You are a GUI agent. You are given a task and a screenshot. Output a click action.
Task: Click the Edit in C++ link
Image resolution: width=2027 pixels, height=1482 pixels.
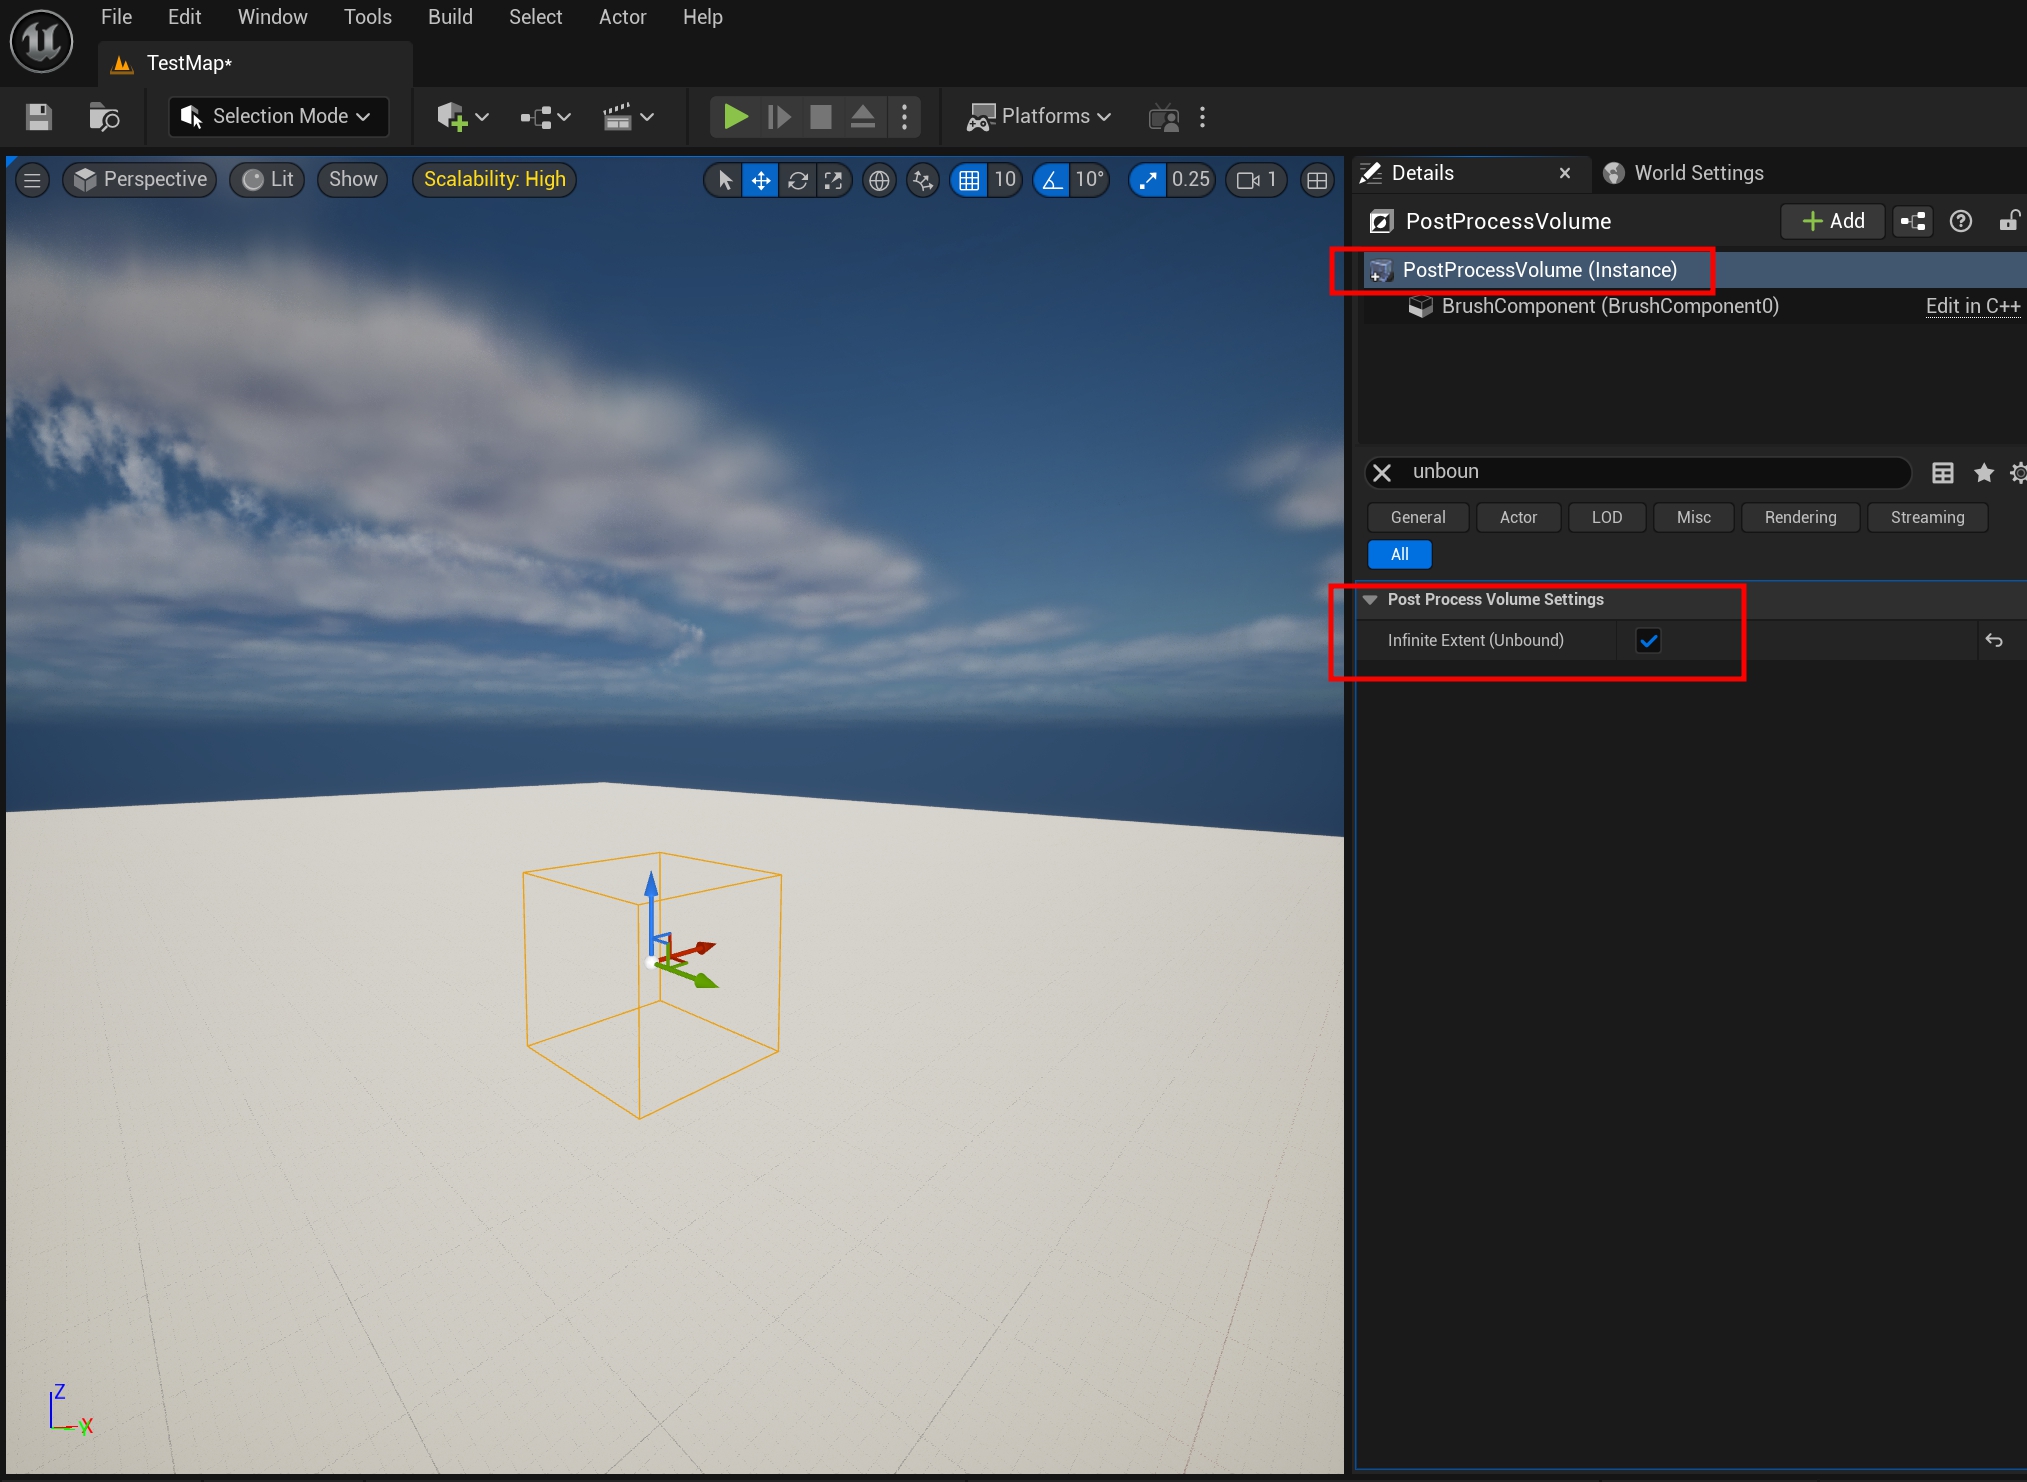pyautogui.click(x=1972, y=306)
